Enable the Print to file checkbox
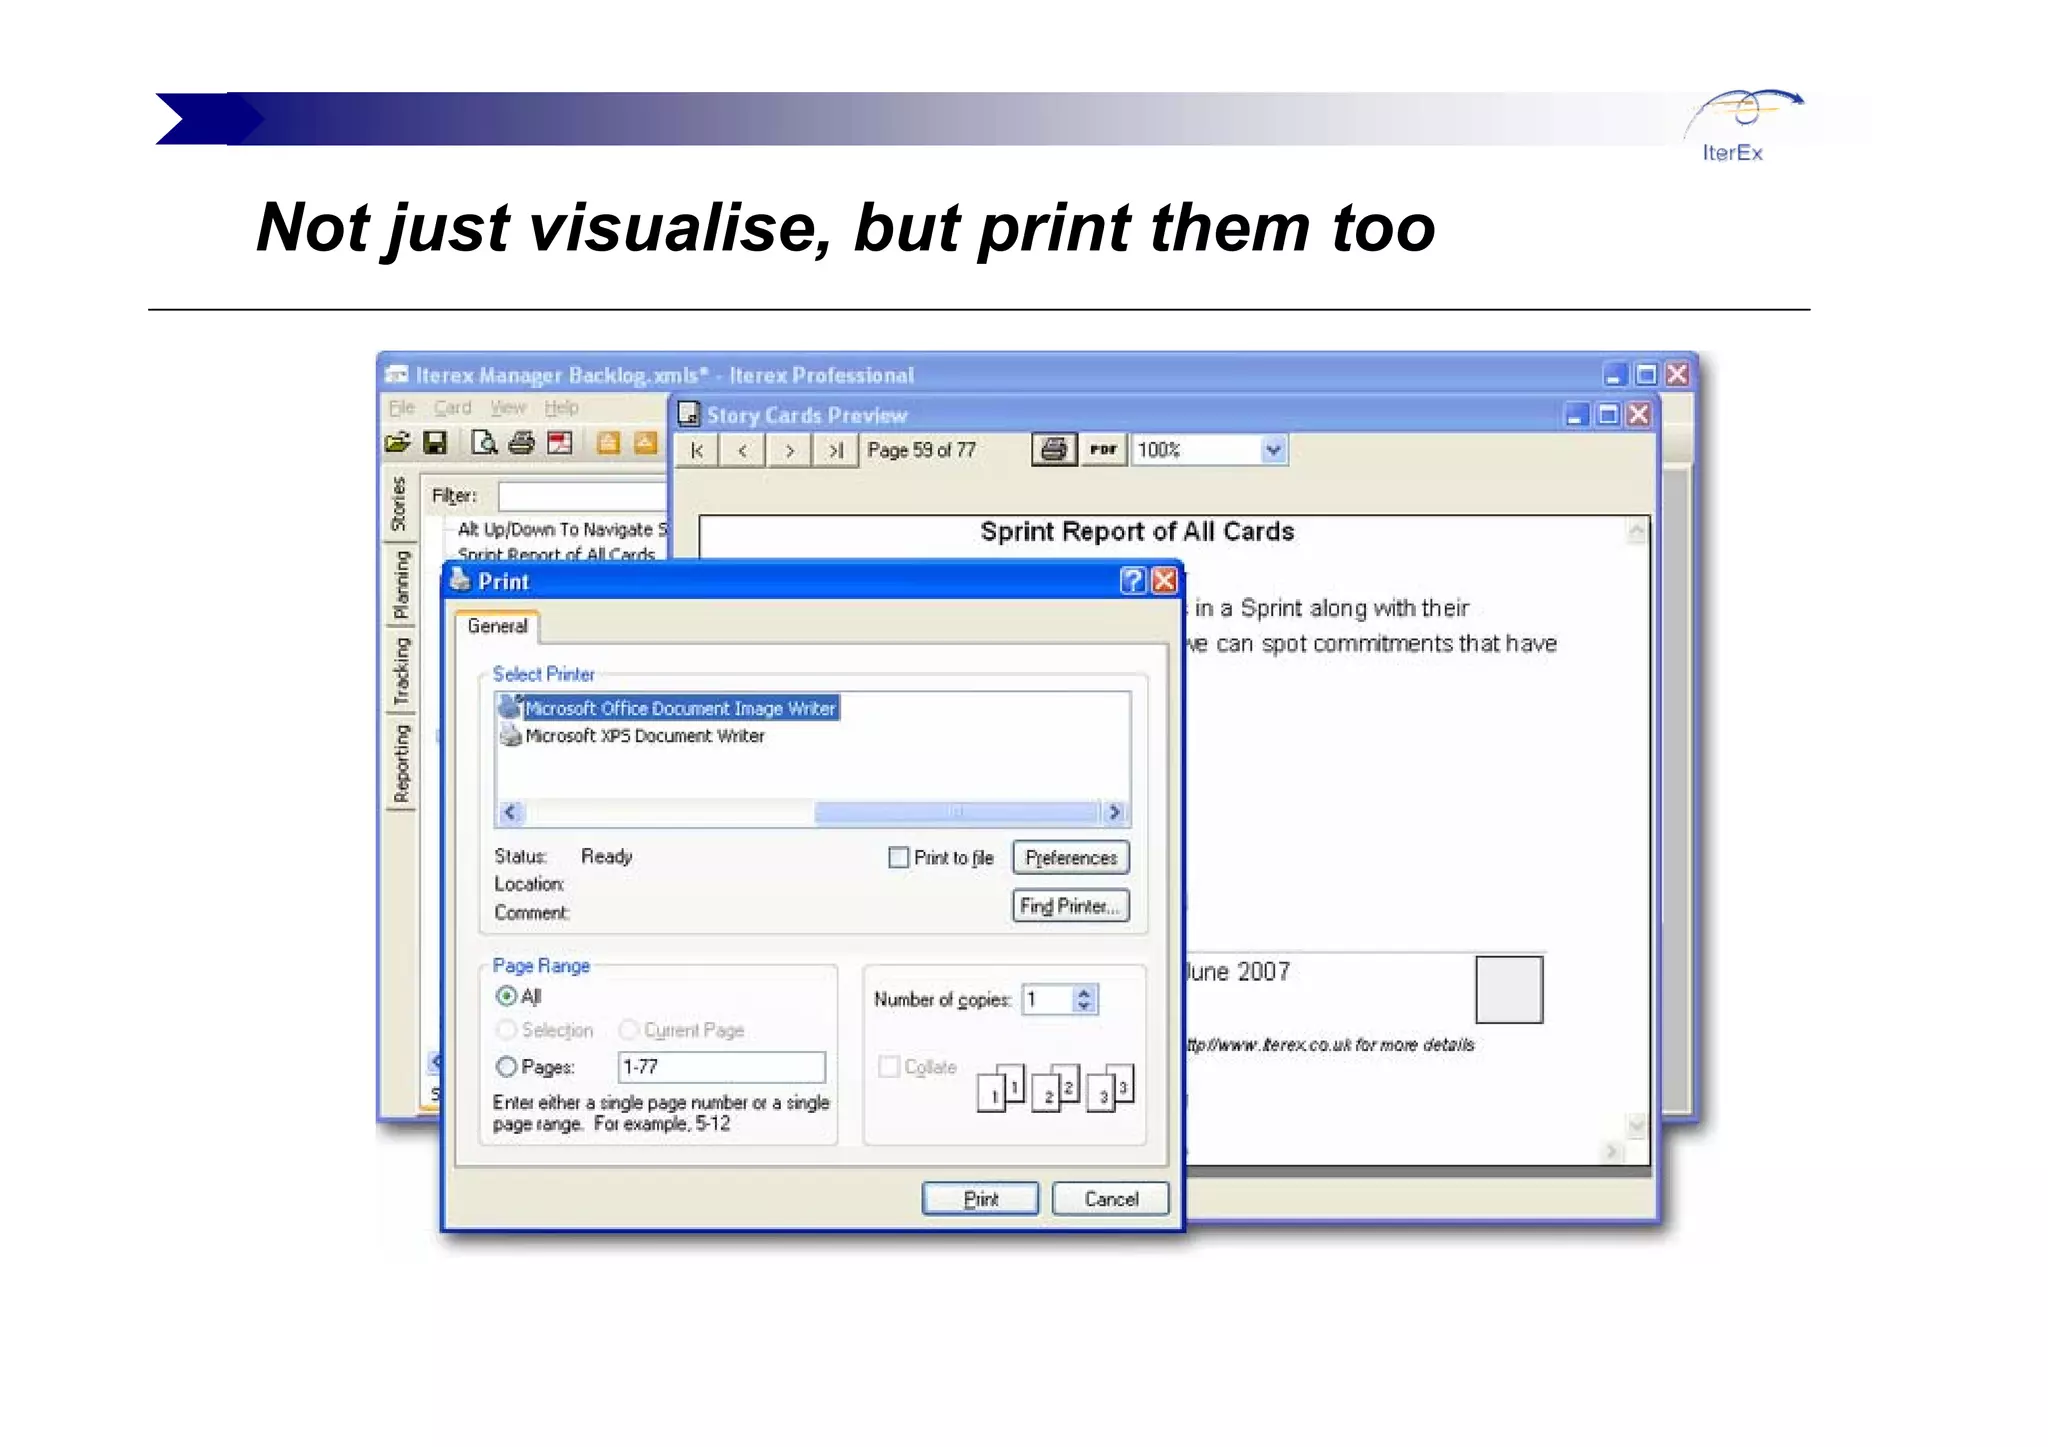Screen dimensions: 2048x1447 click(x=898, y=857)
